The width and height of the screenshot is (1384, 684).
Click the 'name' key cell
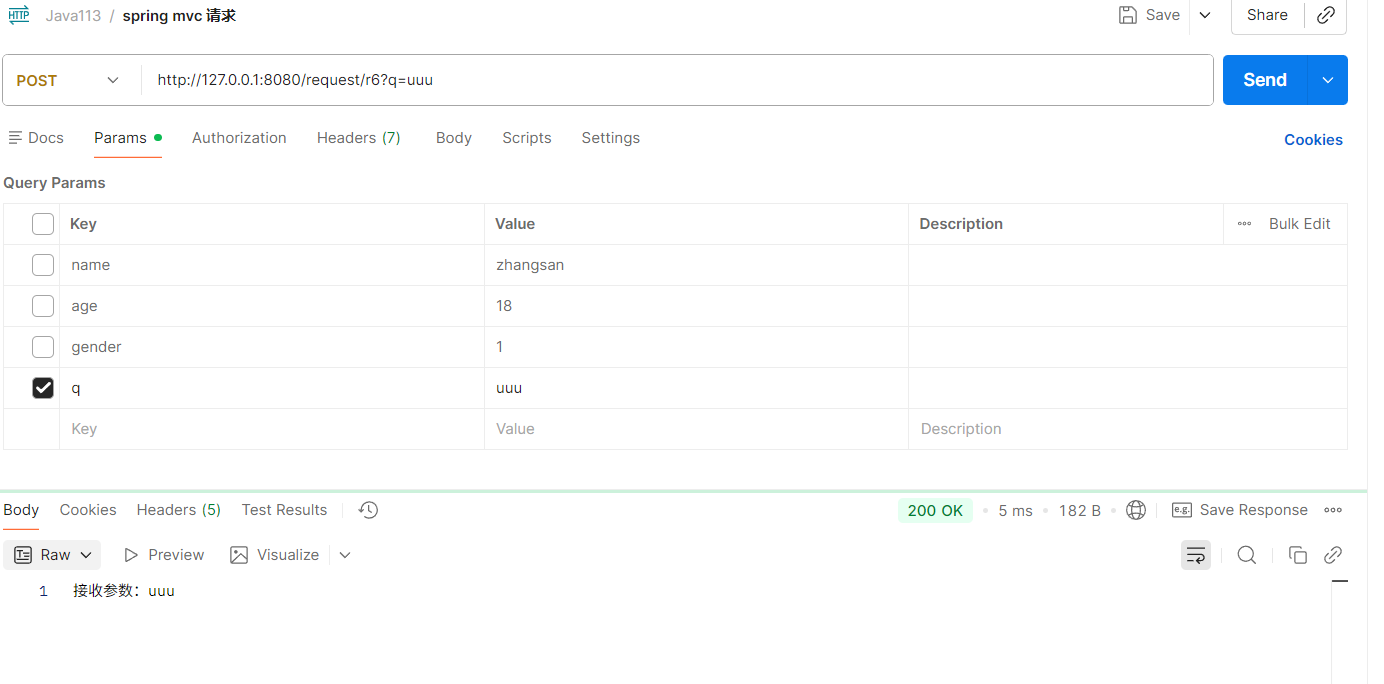(x=272, y=265)
